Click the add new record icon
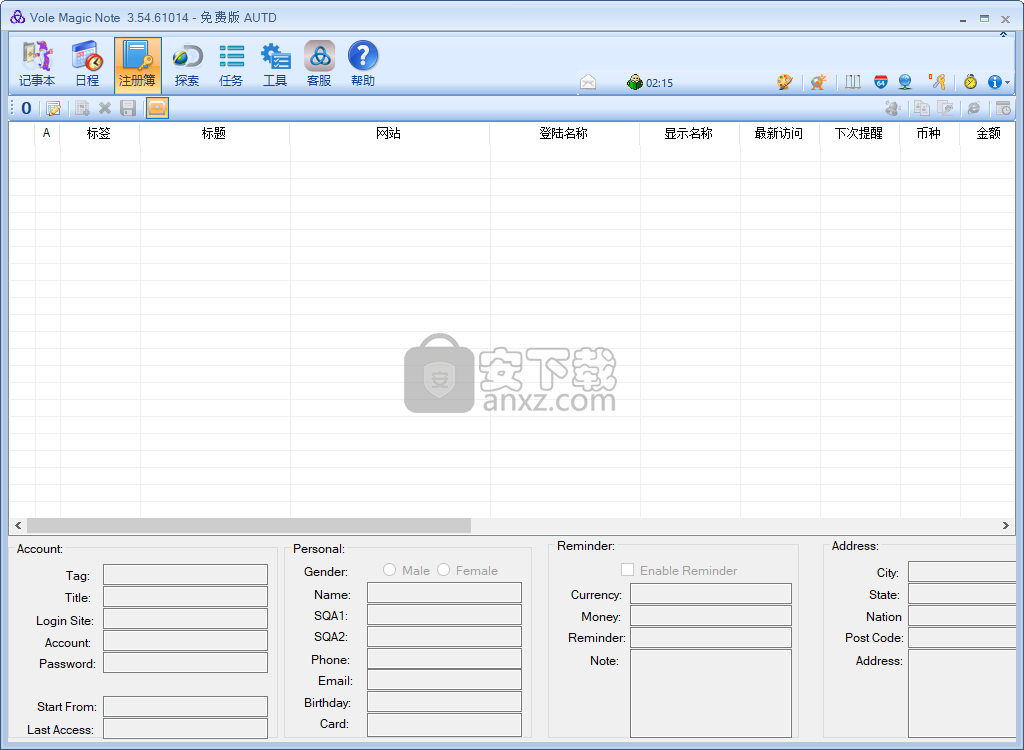1024x750 pixels. click(x=82, y=108)
